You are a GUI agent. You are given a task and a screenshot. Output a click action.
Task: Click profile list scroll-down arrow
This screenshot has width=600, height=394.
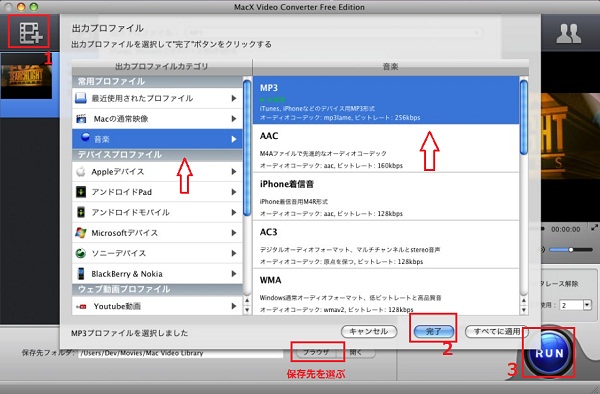[x=523, y=310]
